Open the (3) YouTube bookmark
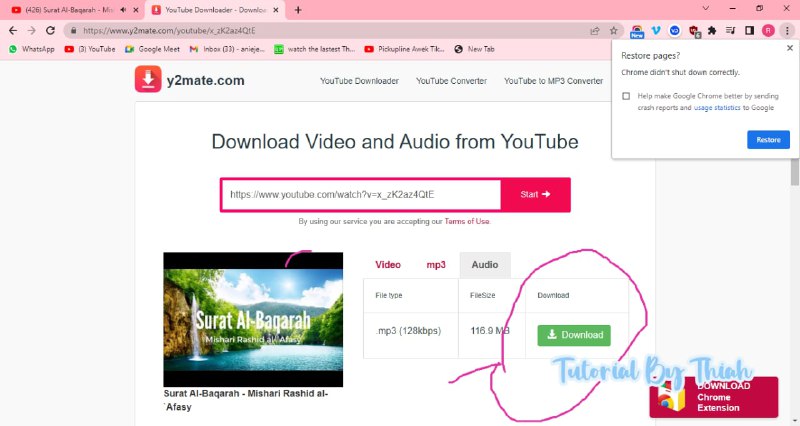Image resolution: width=800 pixels, height=426 pixels. pyautogui.click(x=90, y=49)
